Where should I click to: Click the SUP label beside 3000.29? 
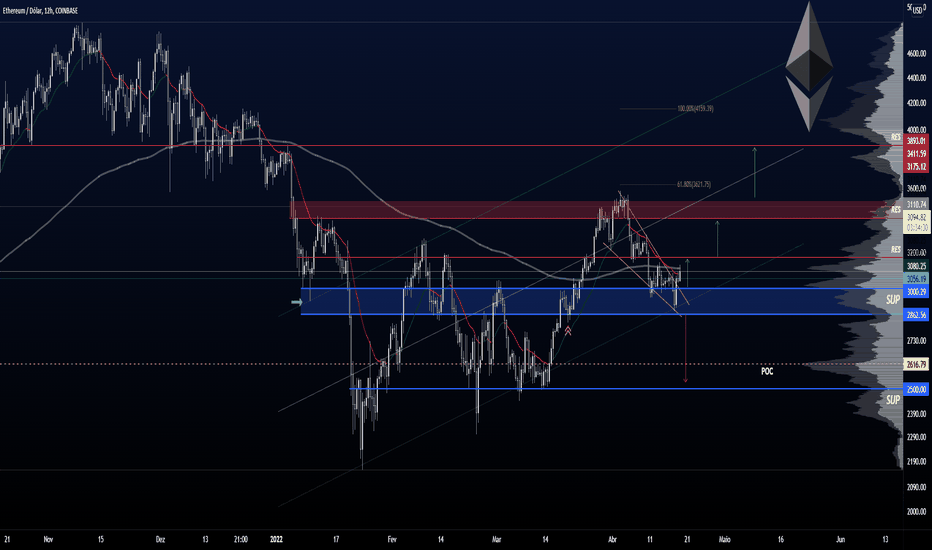click(893, 300)
